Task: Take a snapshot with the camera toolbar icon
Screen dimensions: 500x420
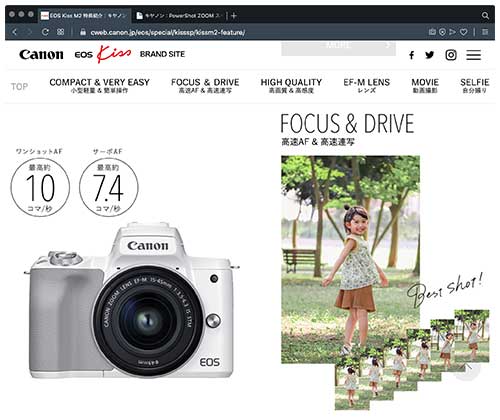Action: pyautogui.click(x=432, y=32)
